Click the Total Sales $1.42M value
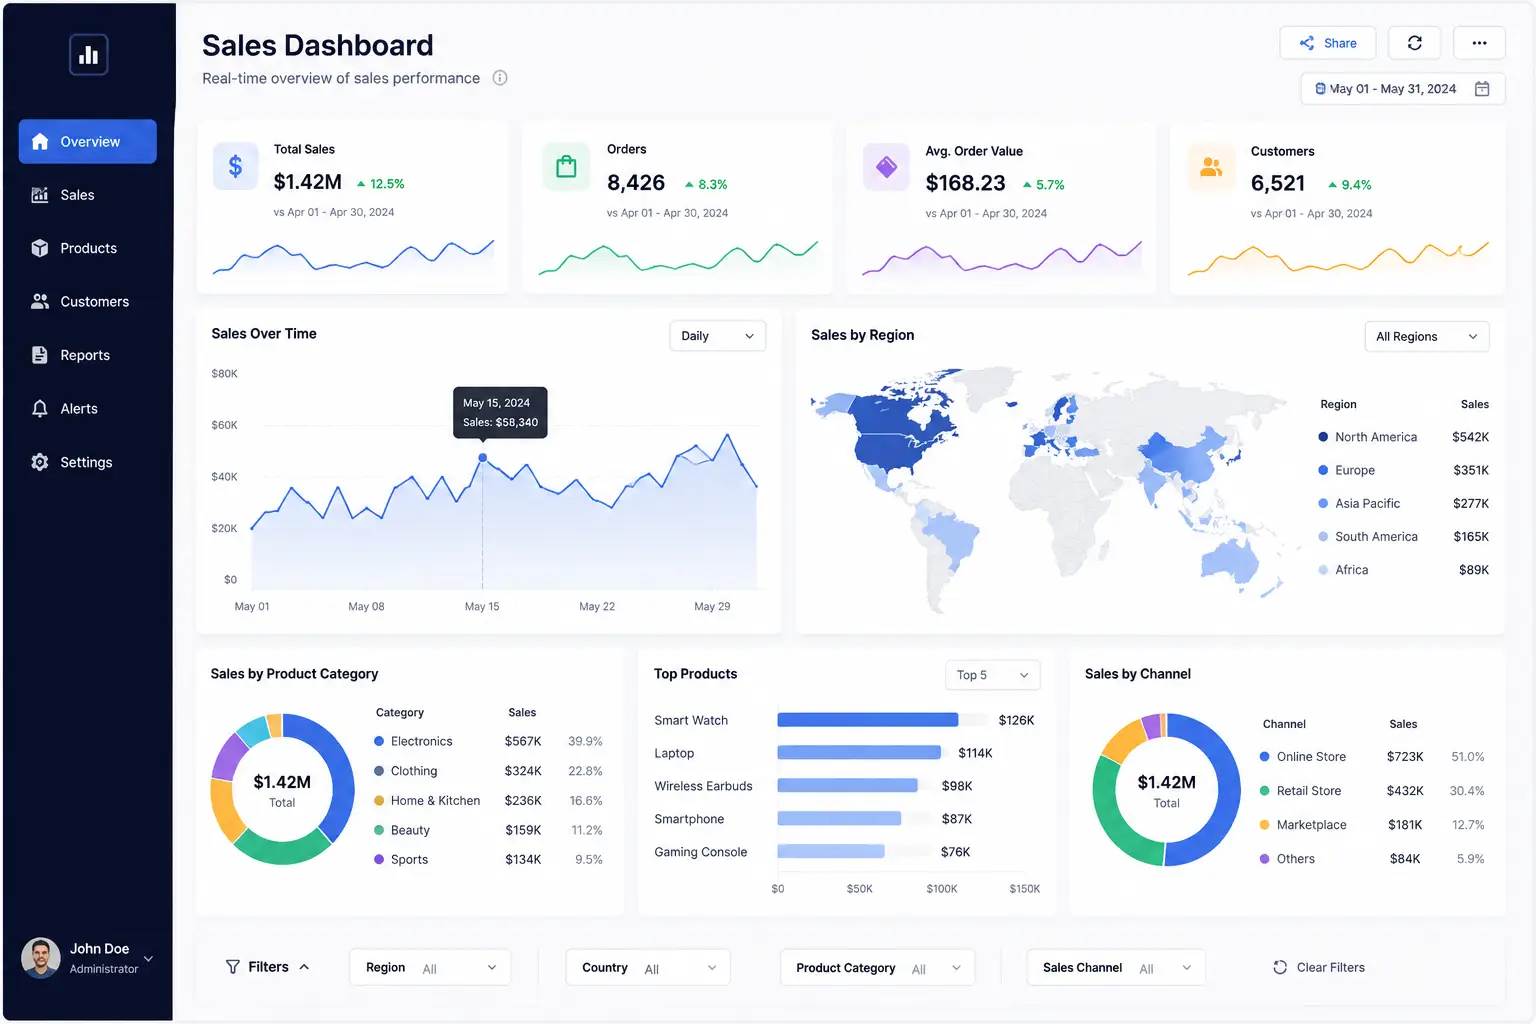The width and height of the screenshot is (1536, 1024). [307, 182]
